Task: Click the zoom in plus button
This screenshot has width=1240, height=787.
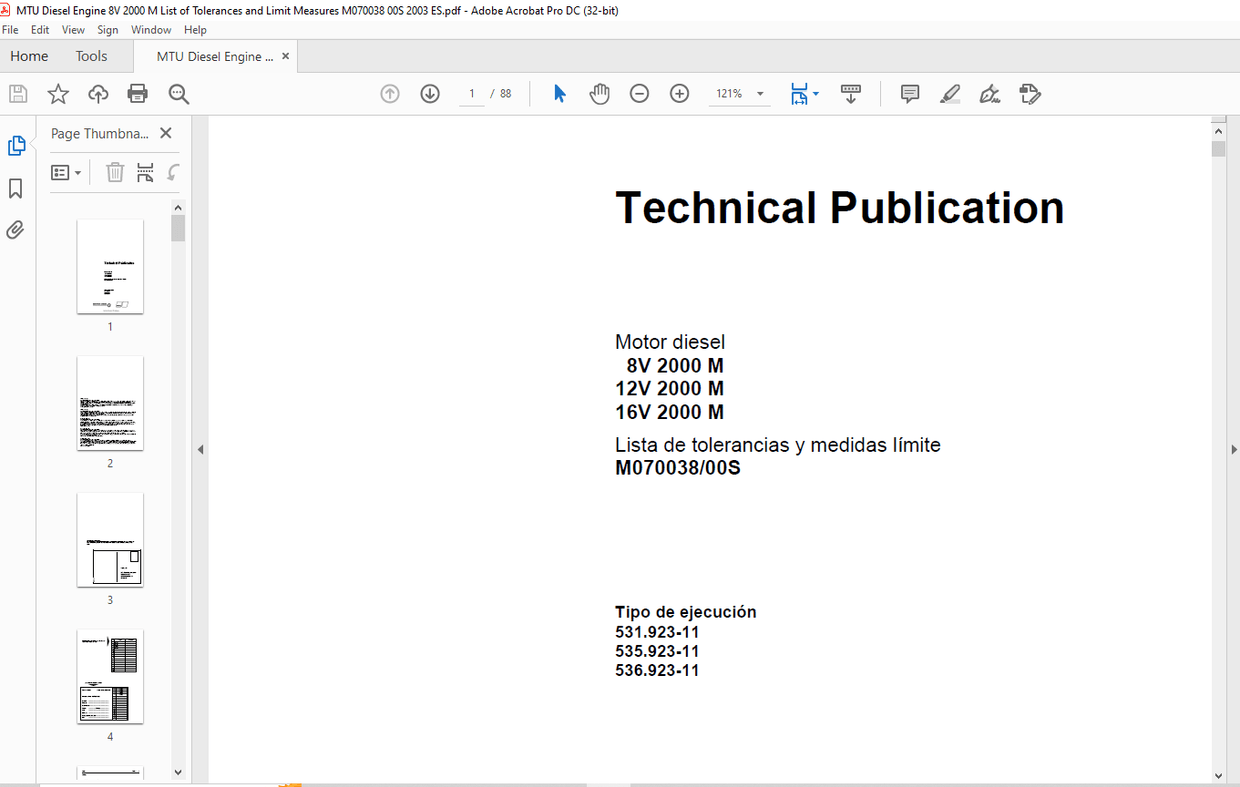Action: point(679,94)
